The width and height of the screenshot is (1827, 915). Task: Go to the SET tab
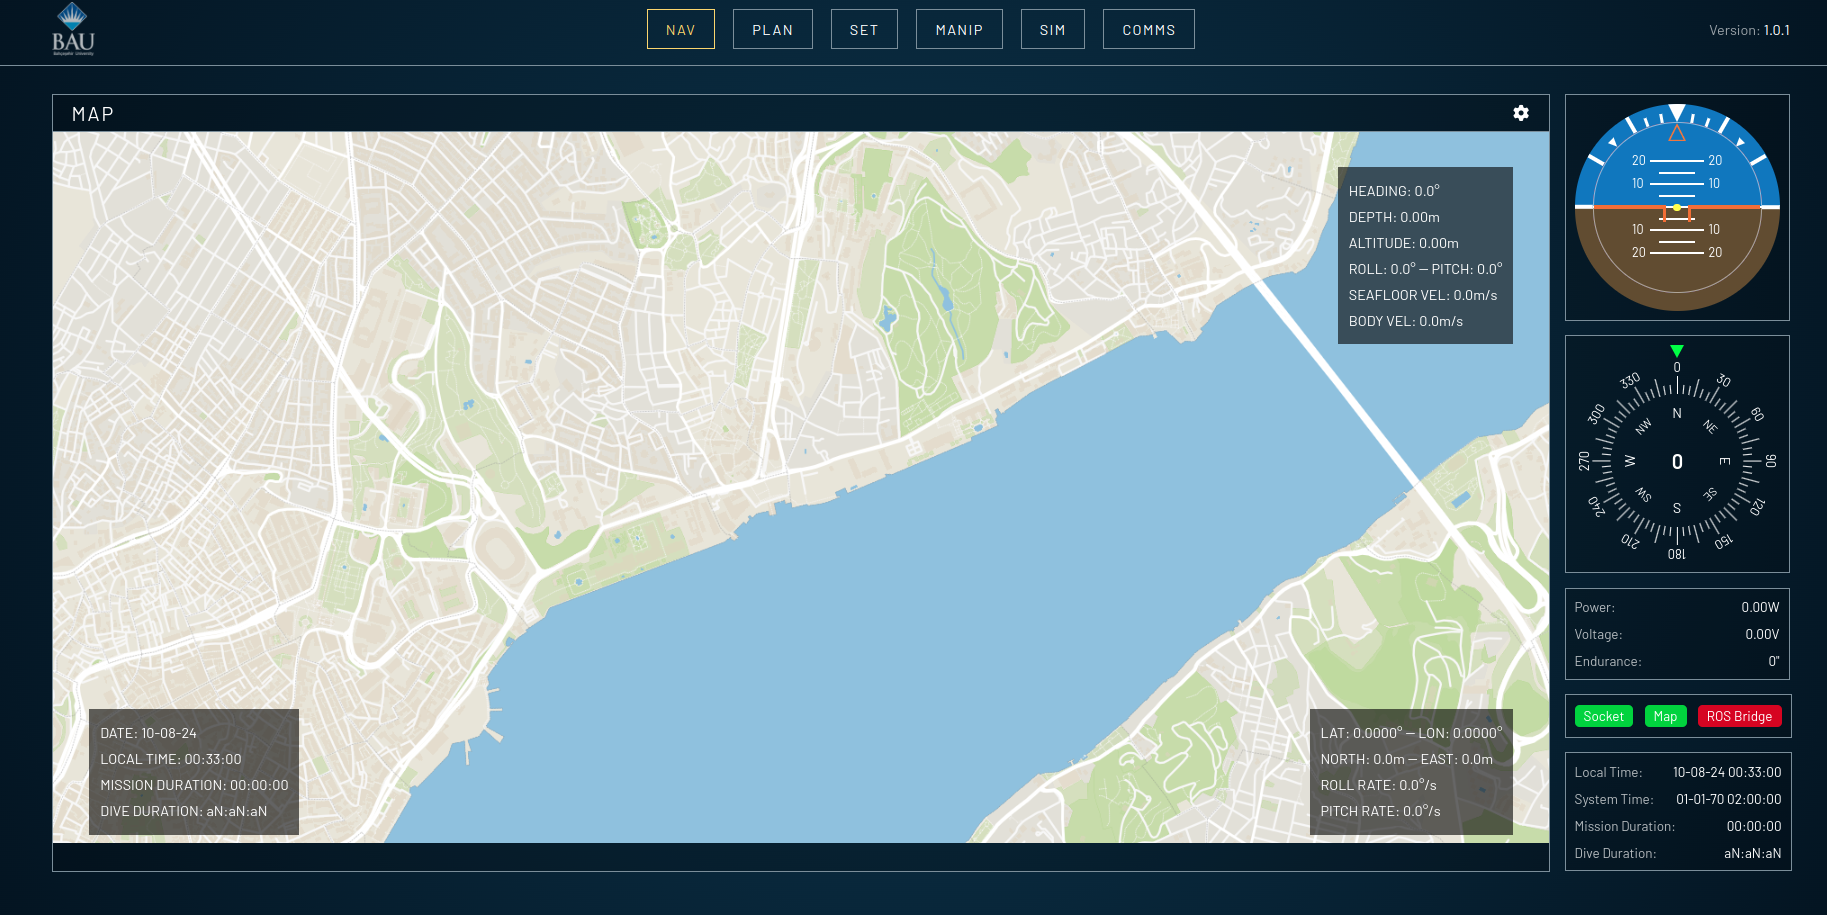pyautogui.click(x=864, y=30)
